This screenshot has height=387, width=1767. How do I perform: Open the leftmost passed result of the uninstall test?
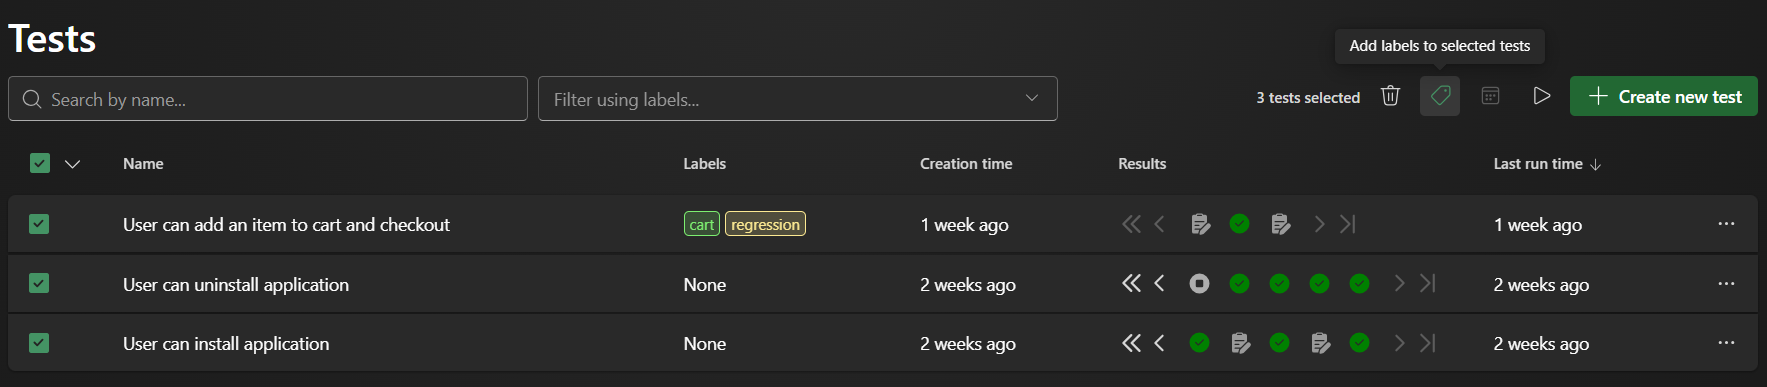pos(1239,284)
